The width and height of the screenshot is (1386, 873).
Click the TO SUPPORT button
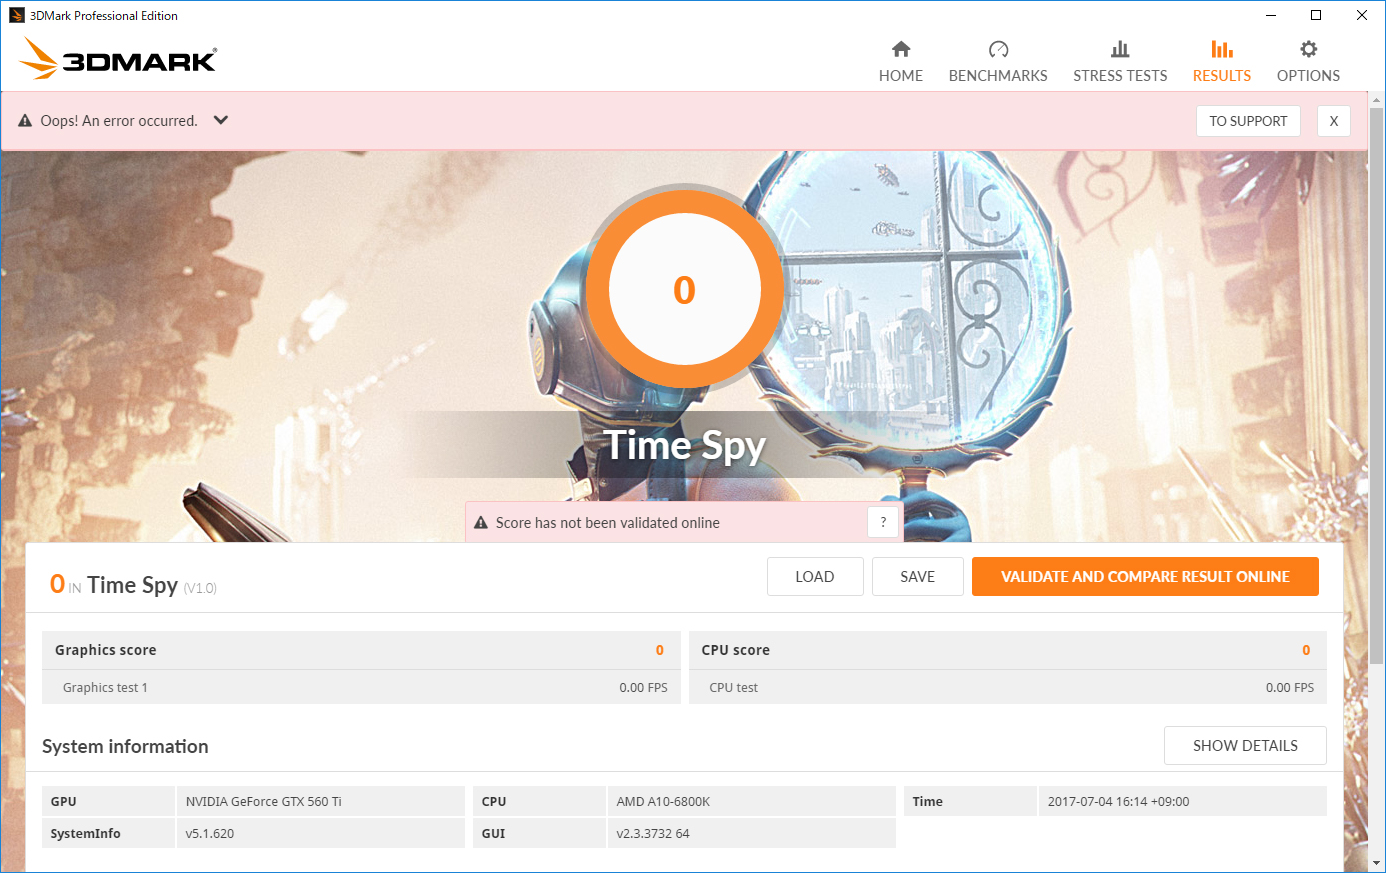click(x=1248, y=120)
